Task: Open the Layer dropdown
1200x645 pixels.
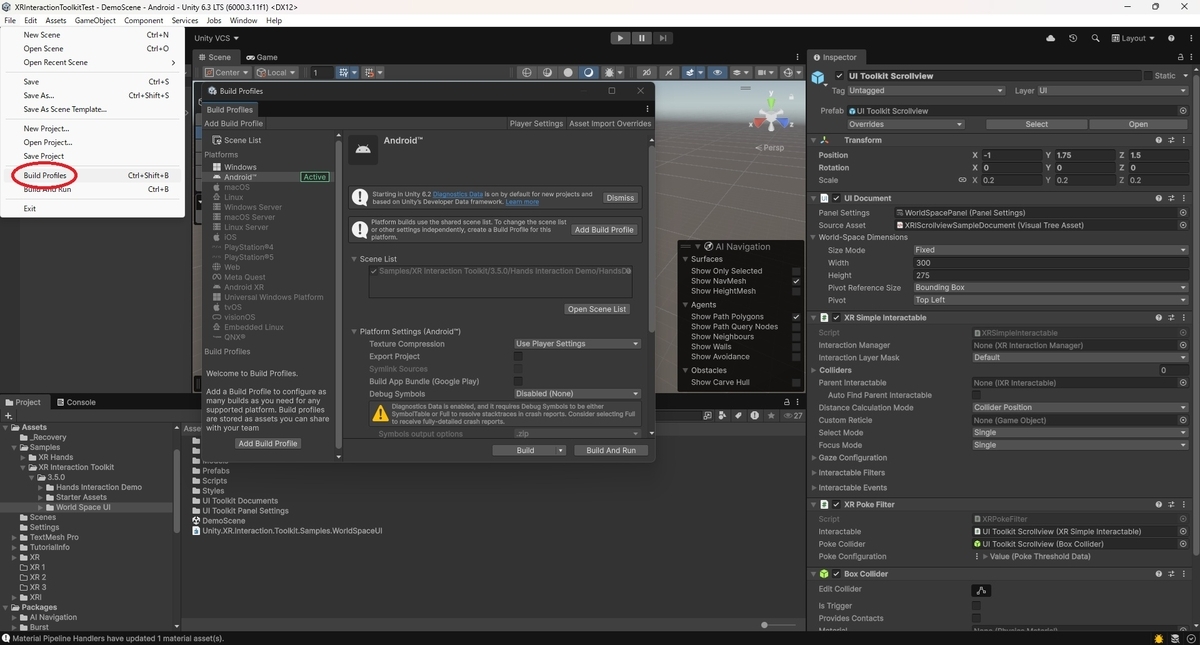Action: pos(1113,91)
